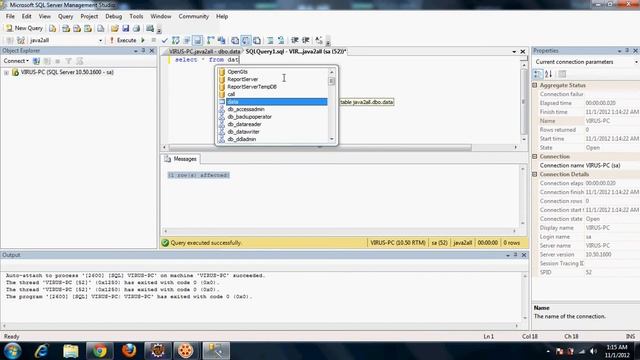
Task: Collapse the Connection section
Action: [535, 156]
